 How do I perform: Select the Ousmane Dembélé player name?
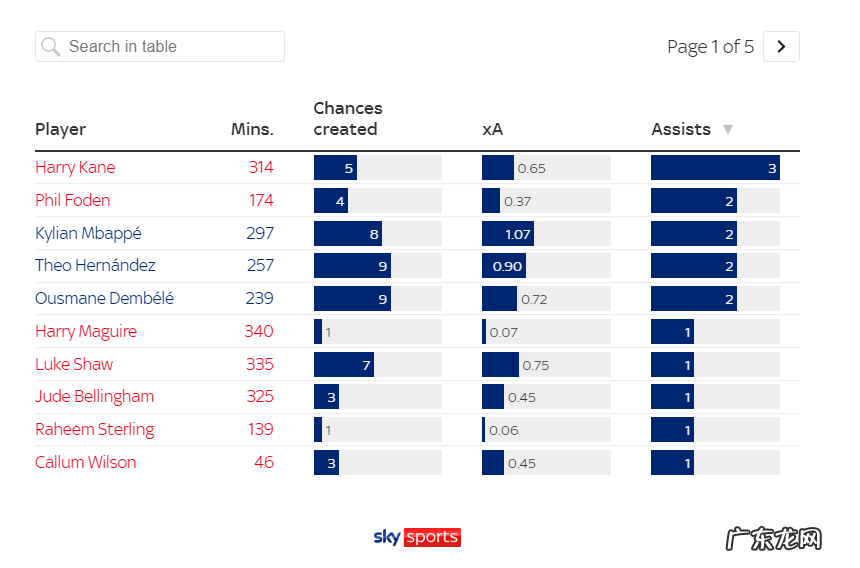pyautogui.click(x=104, y=298)
